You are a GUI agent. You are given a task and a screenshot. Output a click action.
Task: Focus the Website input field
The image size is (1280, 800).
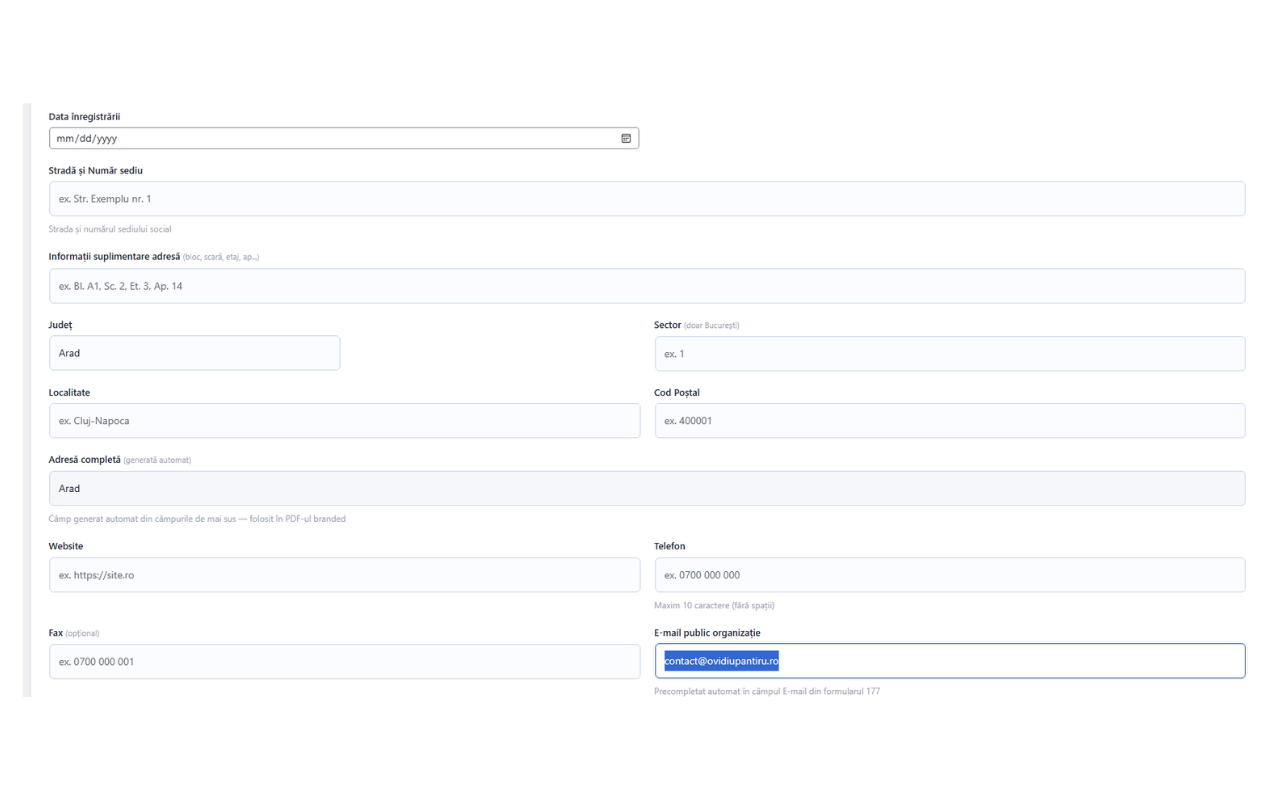pyautogui.click(x=344, y=575)
